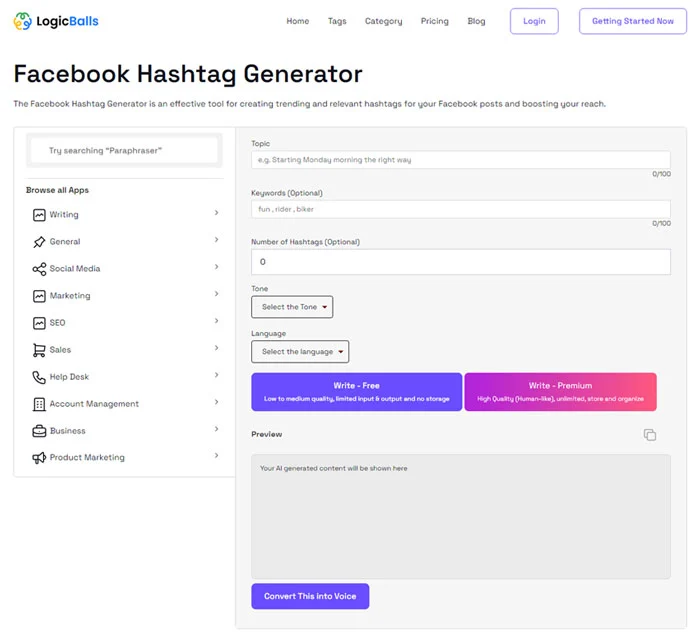Select the Help Desk category label
This screenshot has width=700, height=637.
tap(69, 377)
